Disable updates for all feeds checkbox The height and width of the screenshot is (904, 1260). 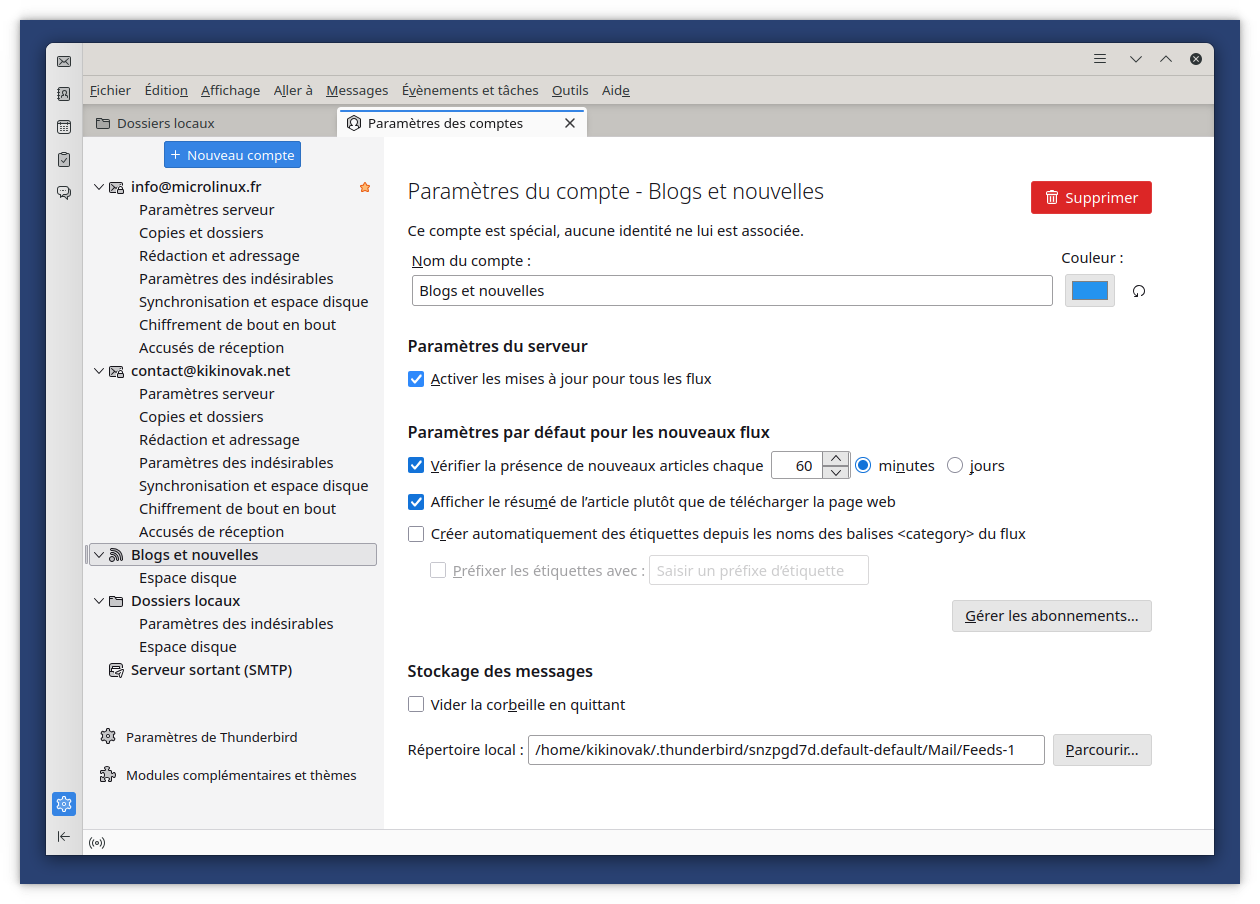click(x=417, y=379)
